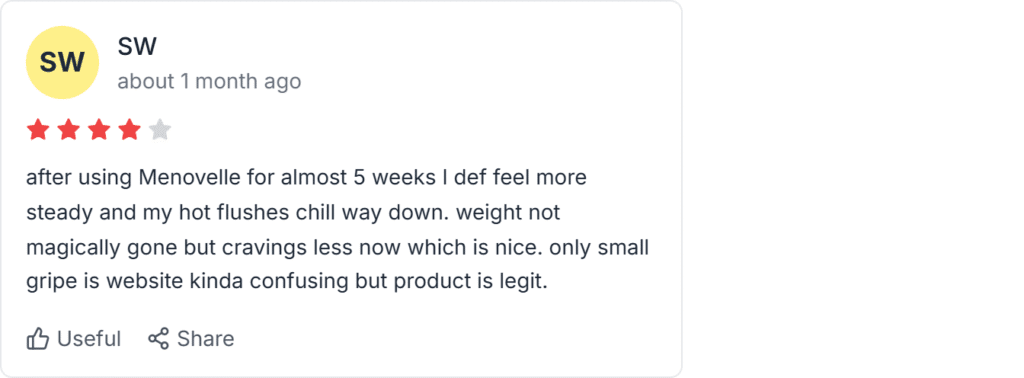
Task: Open the yellow SW avatar circle
Action: [62, 63]
